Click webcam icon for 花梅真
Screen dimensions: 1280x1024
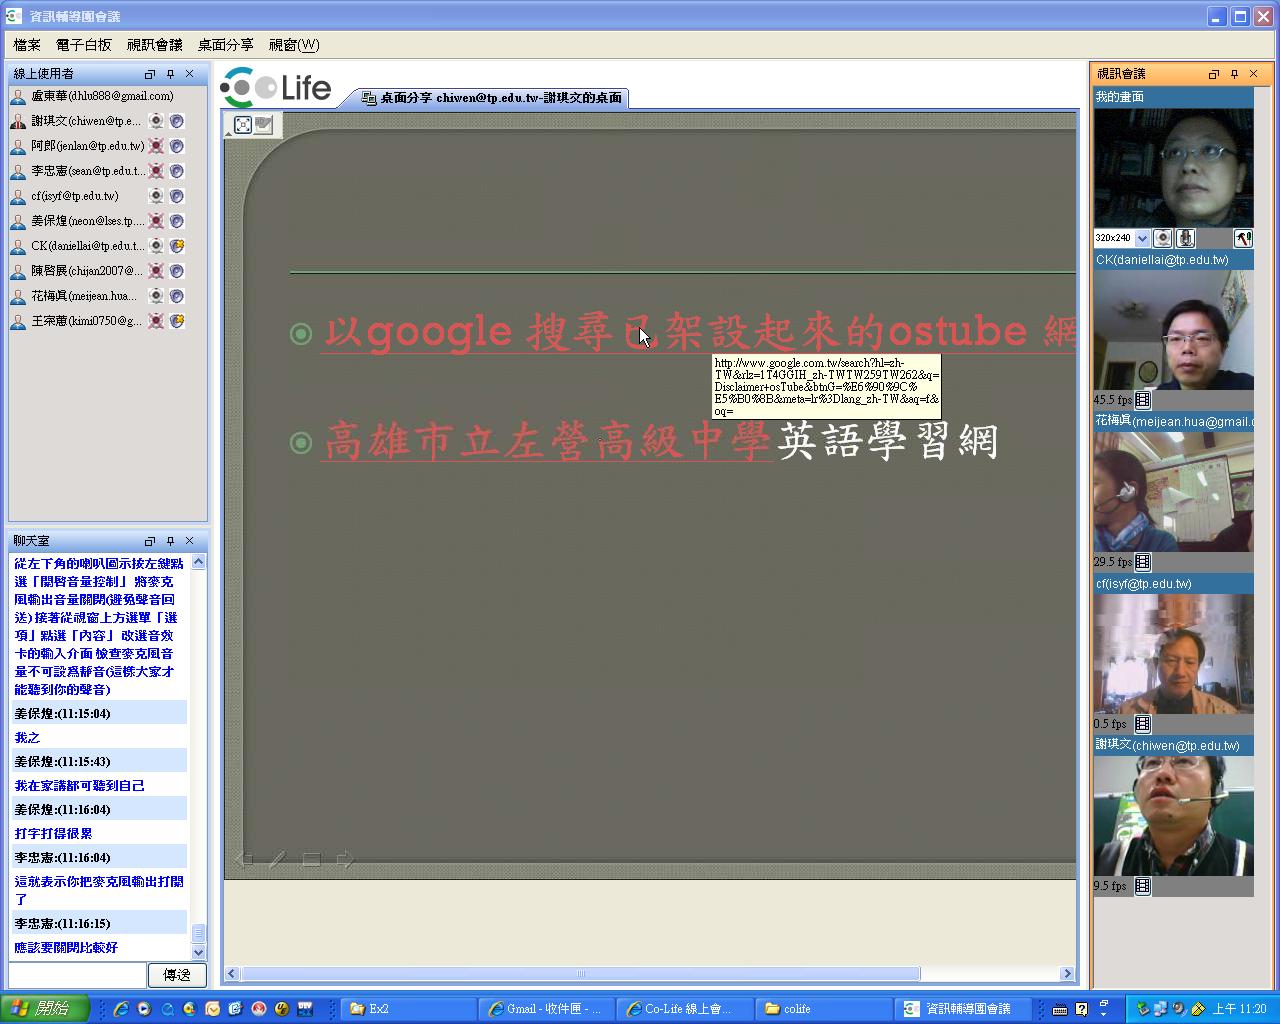click(156, 296)
